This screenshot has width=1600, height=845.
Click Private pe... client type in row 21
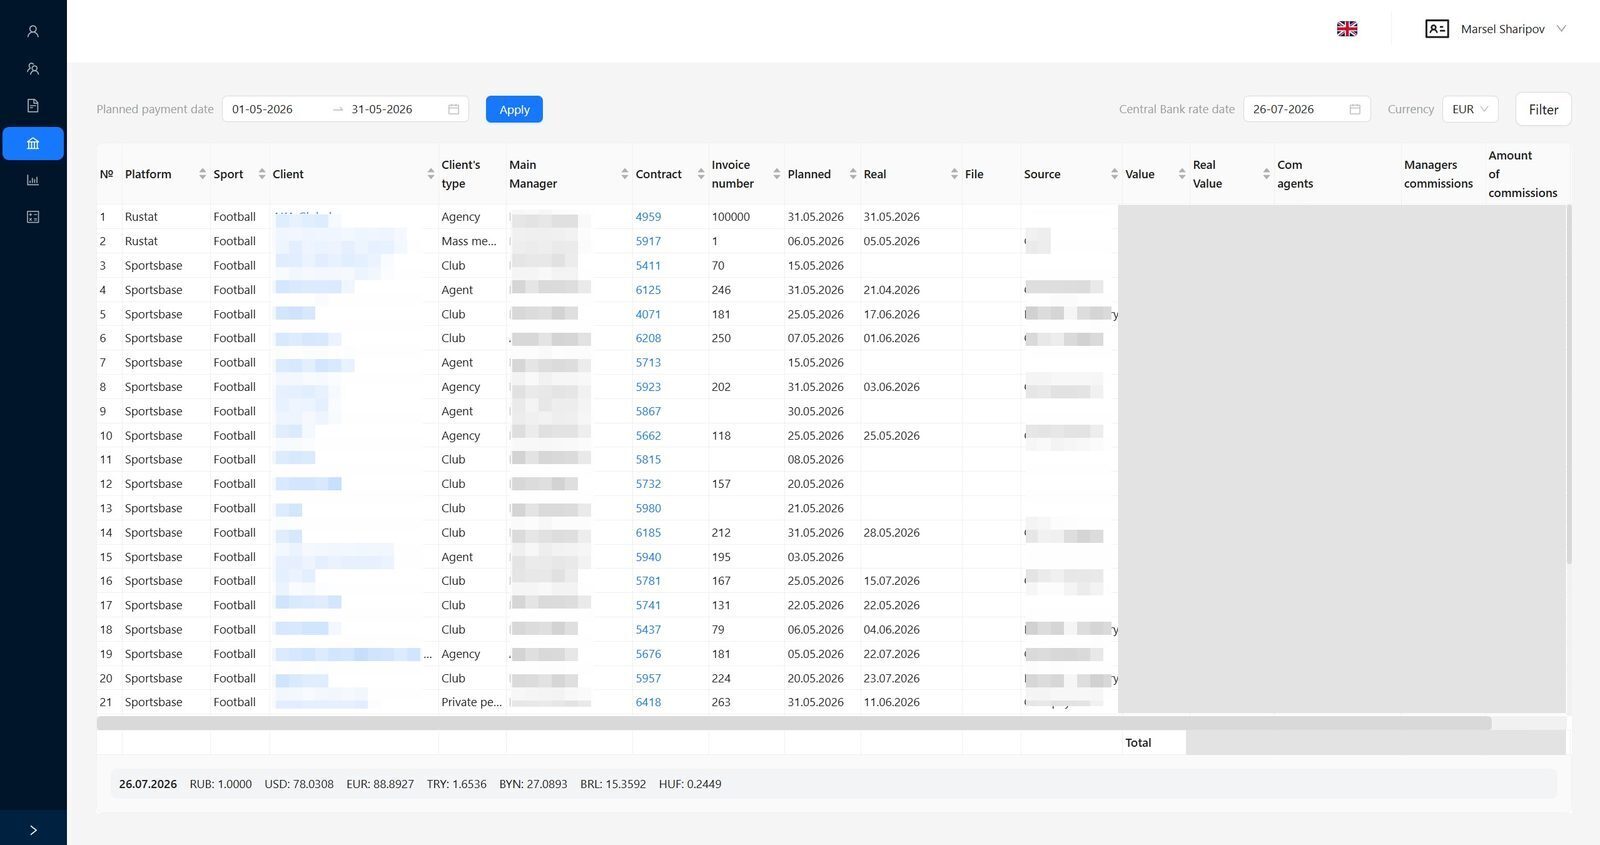472,702
